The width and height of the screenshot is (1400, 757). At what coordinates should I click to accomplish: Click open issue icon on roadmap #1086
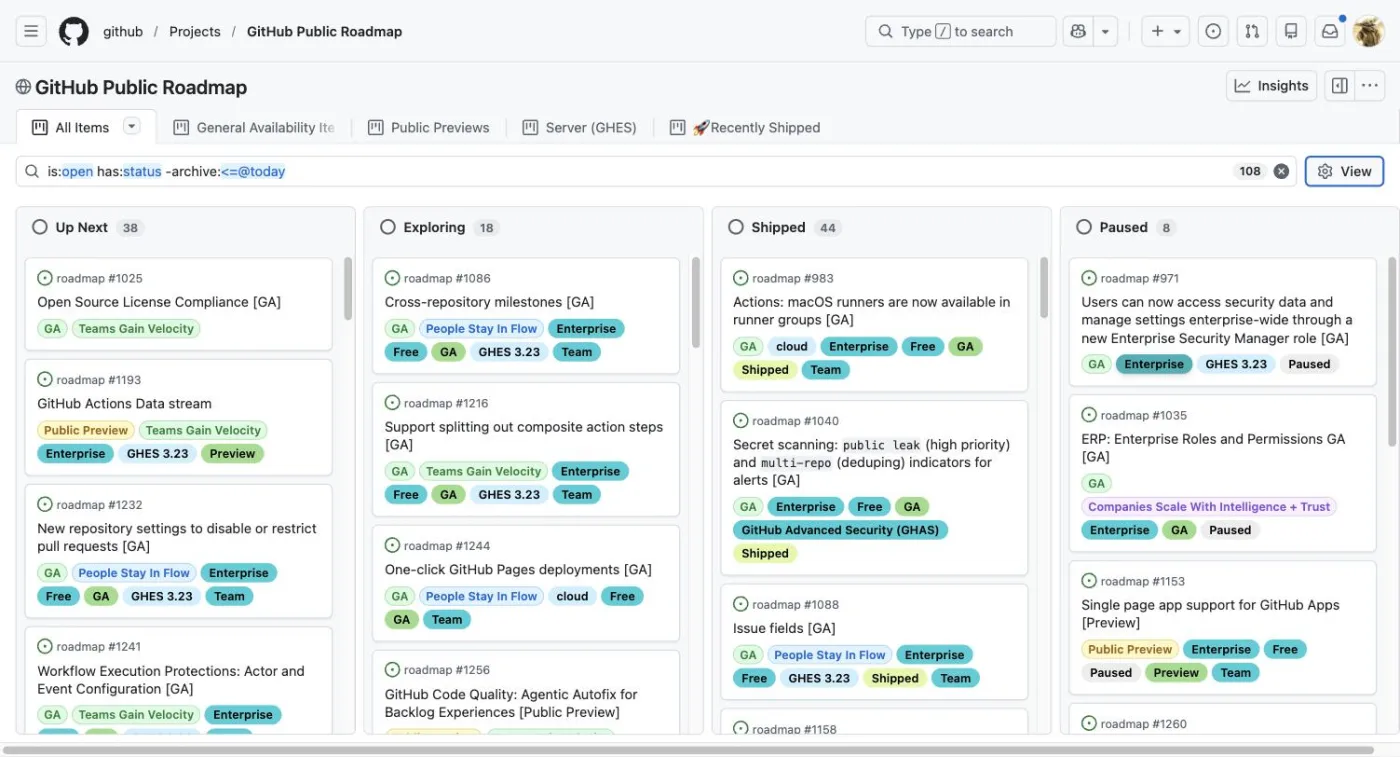click(x=393, y=278)
